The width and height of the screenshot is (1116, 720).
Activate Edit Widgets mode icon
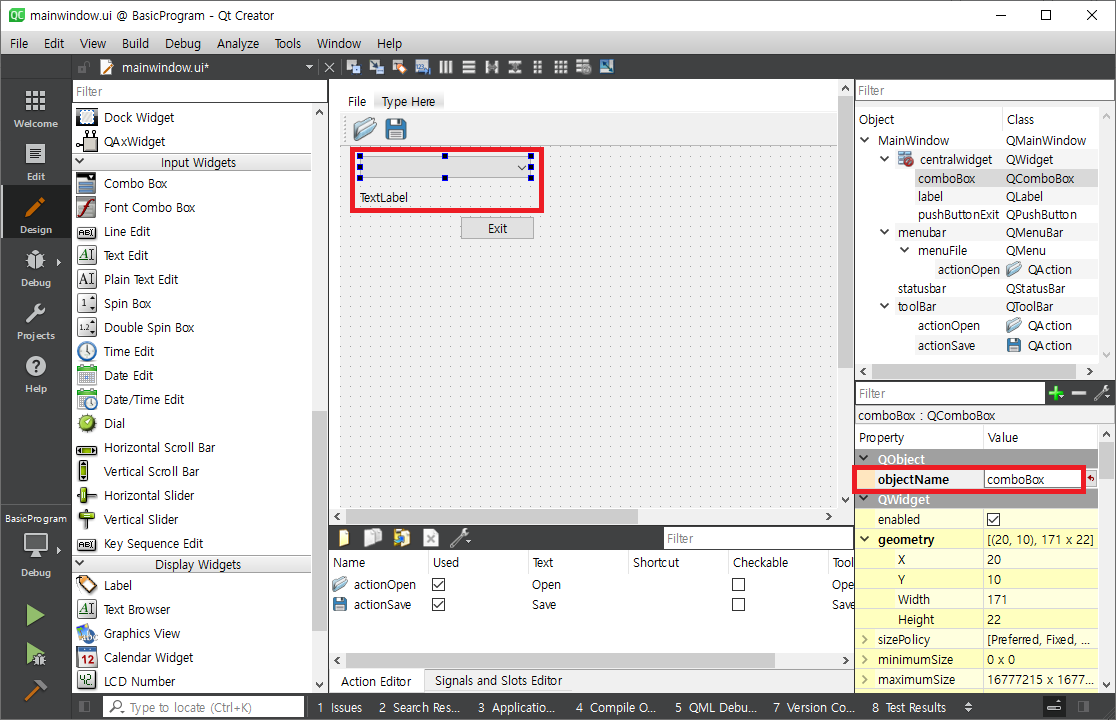353,67
